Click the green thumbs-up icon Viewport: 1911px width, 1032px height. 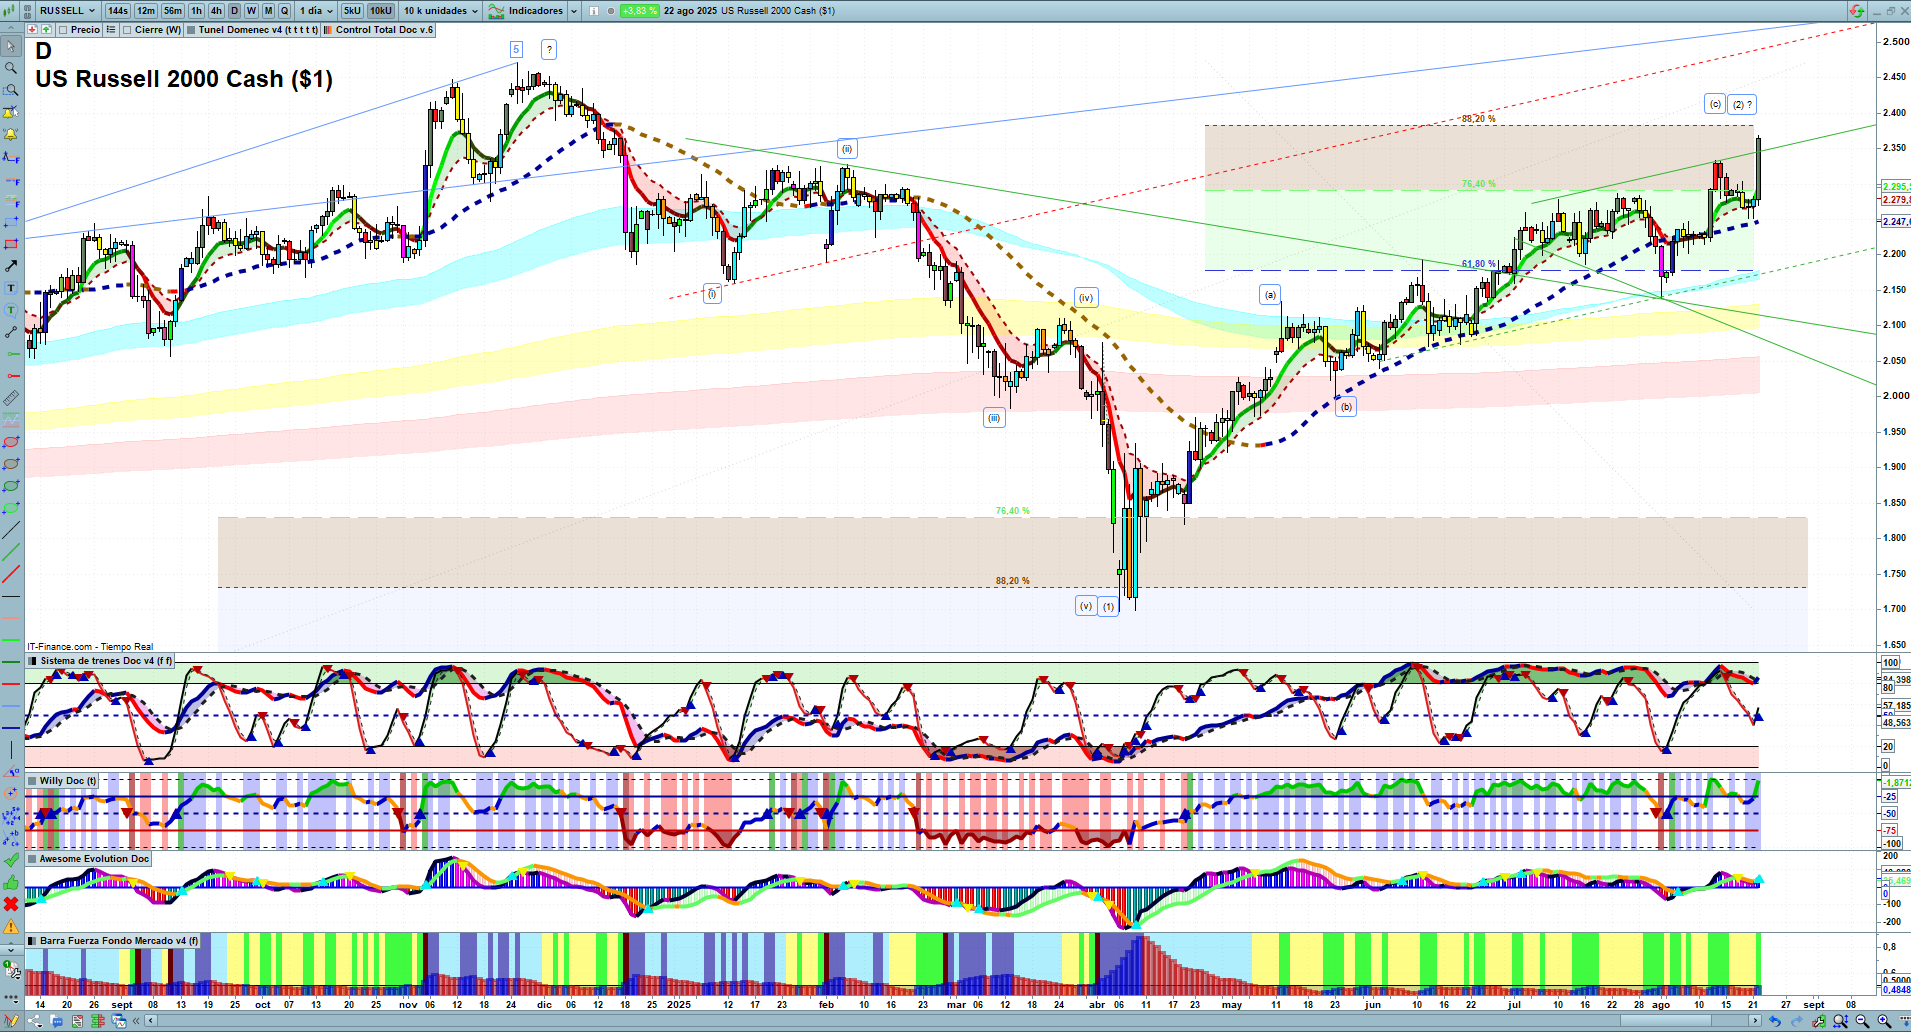pos(11,882)
